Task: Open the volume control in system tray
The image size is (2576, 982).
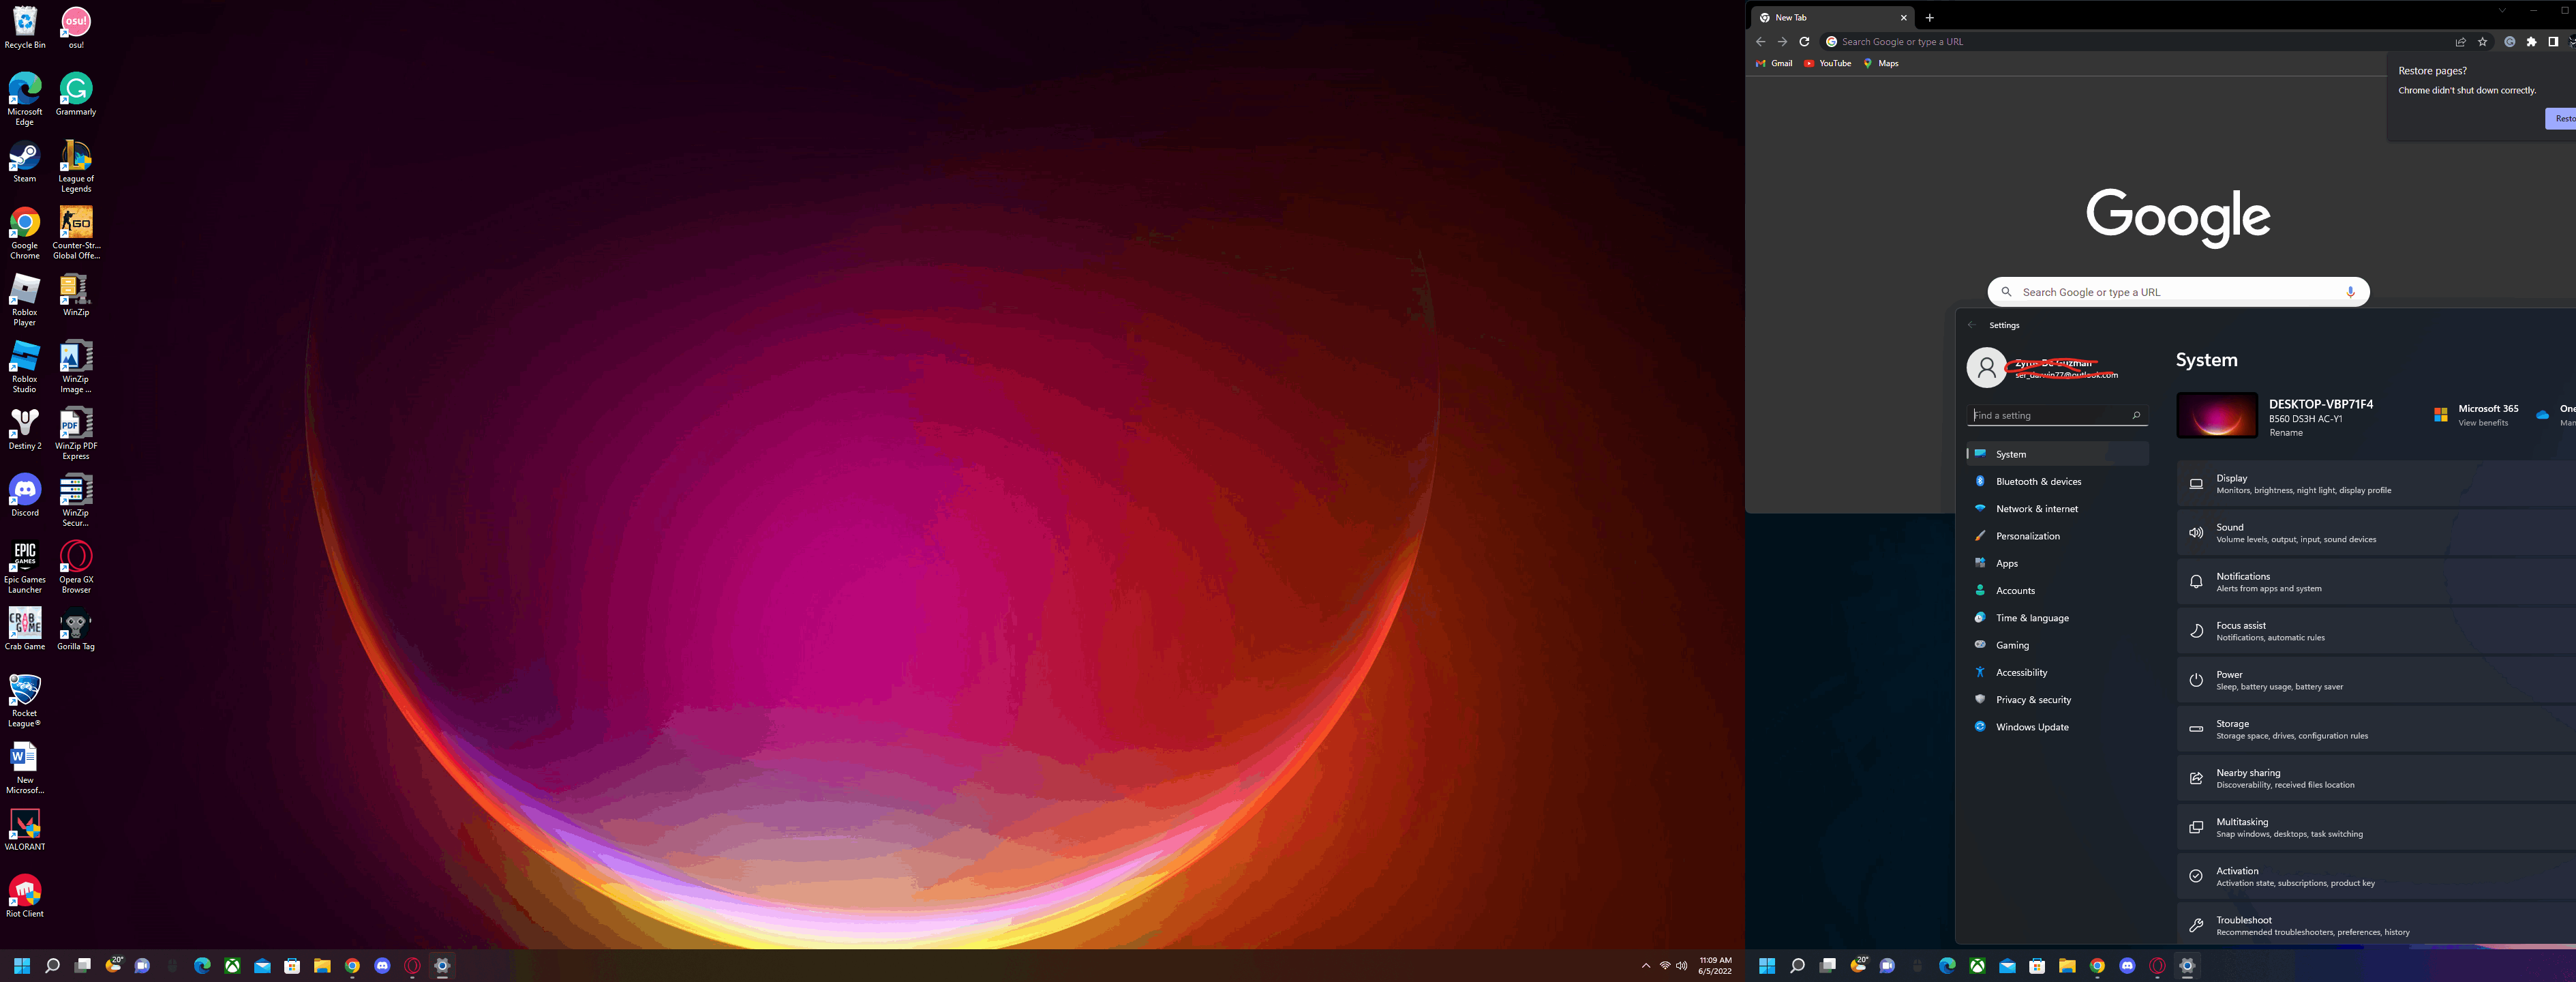Action: tap(1681, 966)
